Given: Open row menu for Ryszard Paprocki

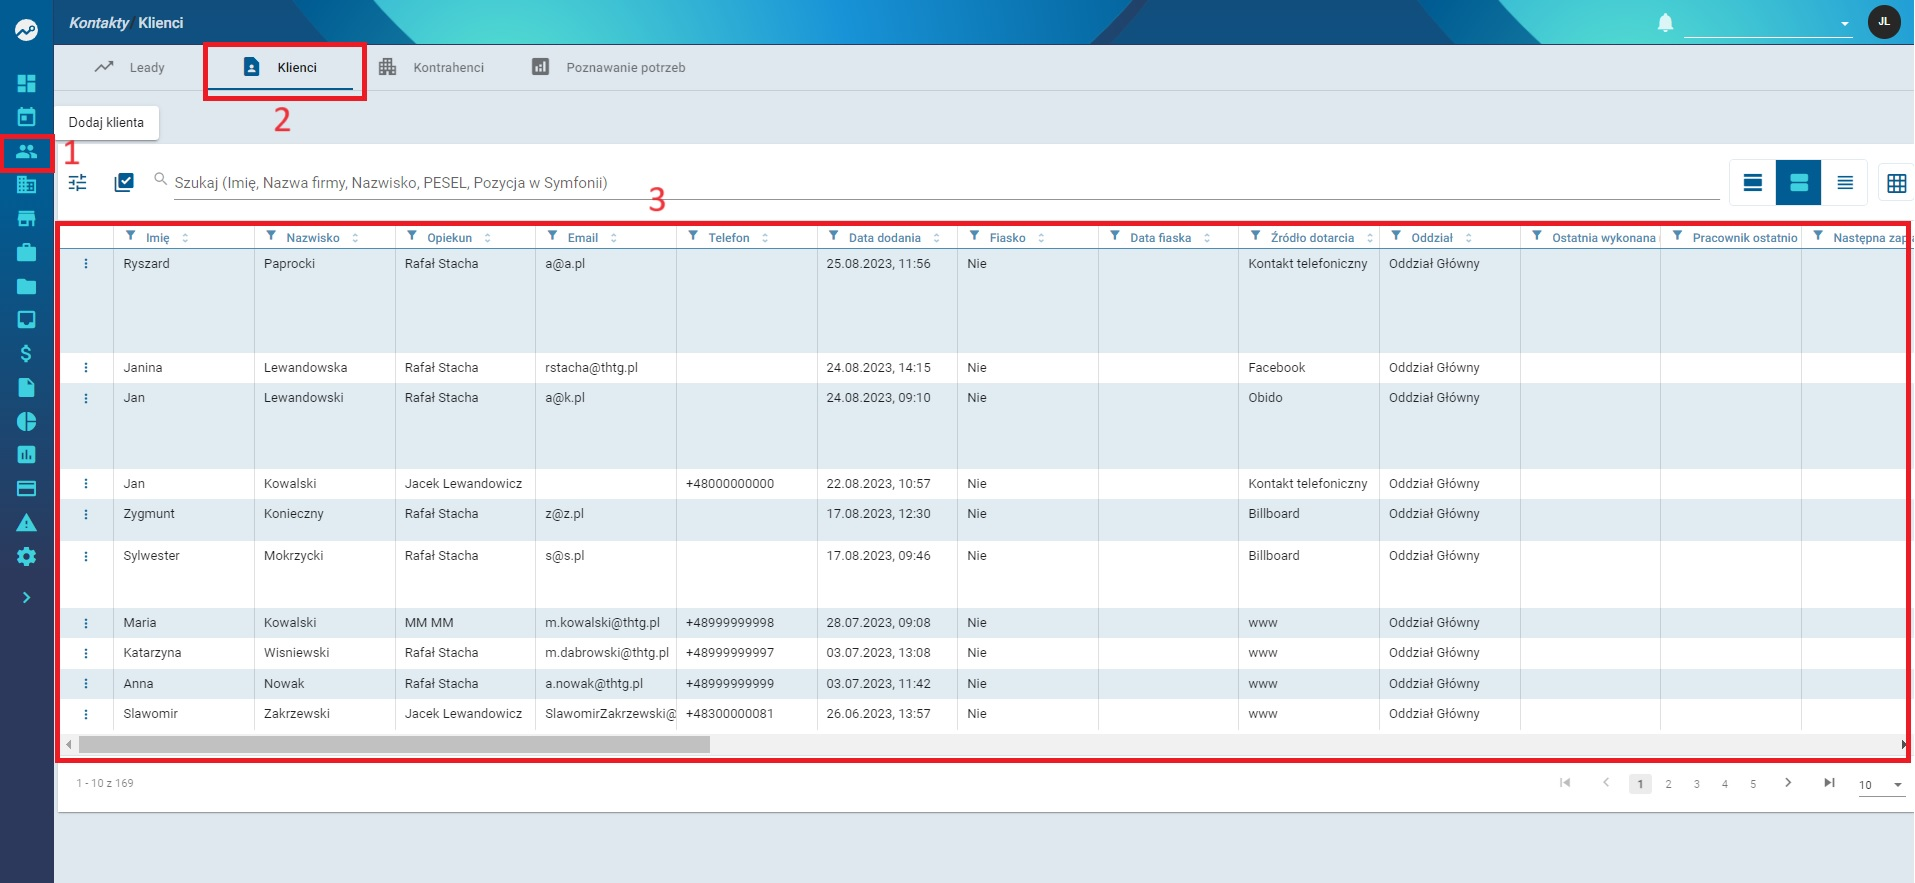Looking at the screenshot, I should 86,264.
